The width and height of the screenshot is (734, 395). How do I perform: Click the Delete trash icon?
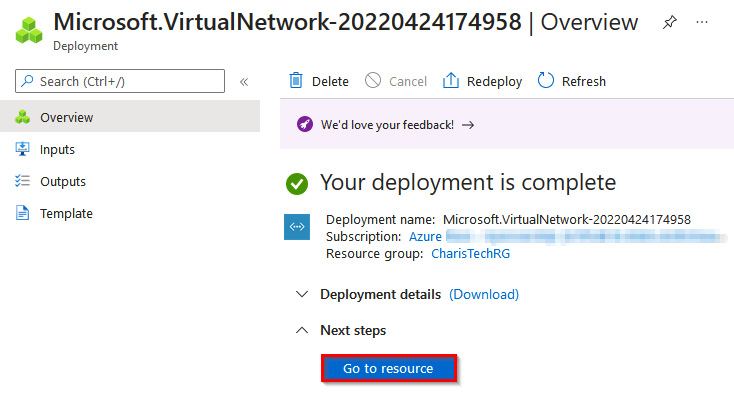296,80
